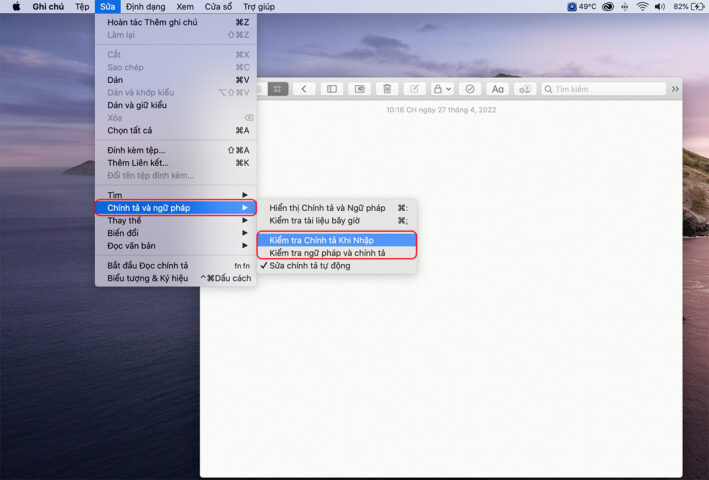Click the back arrow in Notes toolbar
This screenshot has width=709, height=480.
[304, 89]
